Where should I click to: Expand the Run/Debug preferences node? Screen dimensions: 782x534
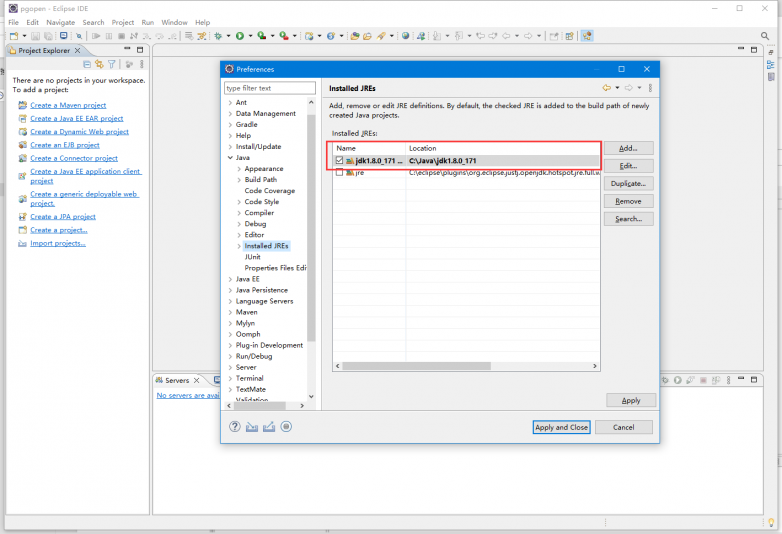[230, 356]
